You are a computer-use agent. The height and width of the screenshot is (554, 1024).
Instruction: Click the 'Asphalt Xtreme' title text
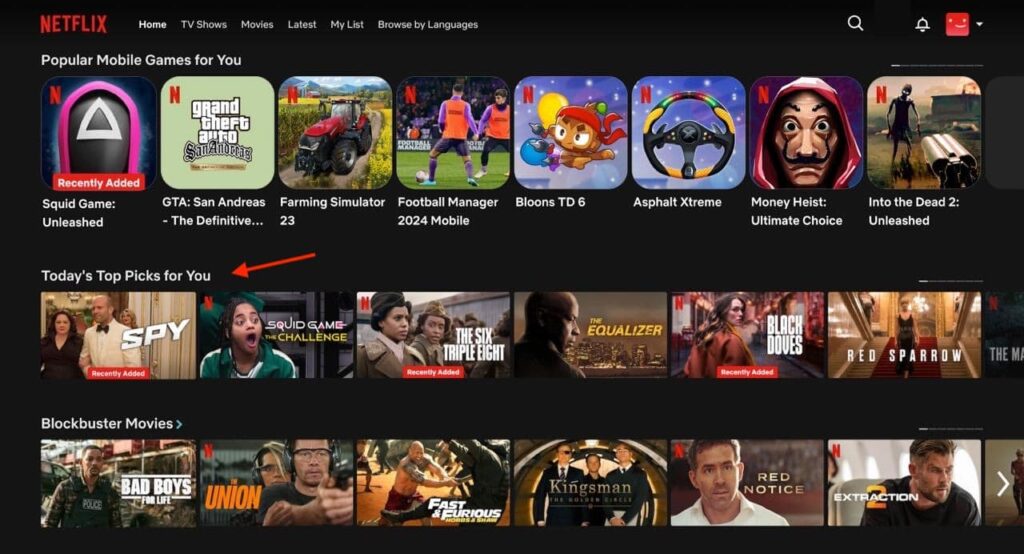coord(677,203)
